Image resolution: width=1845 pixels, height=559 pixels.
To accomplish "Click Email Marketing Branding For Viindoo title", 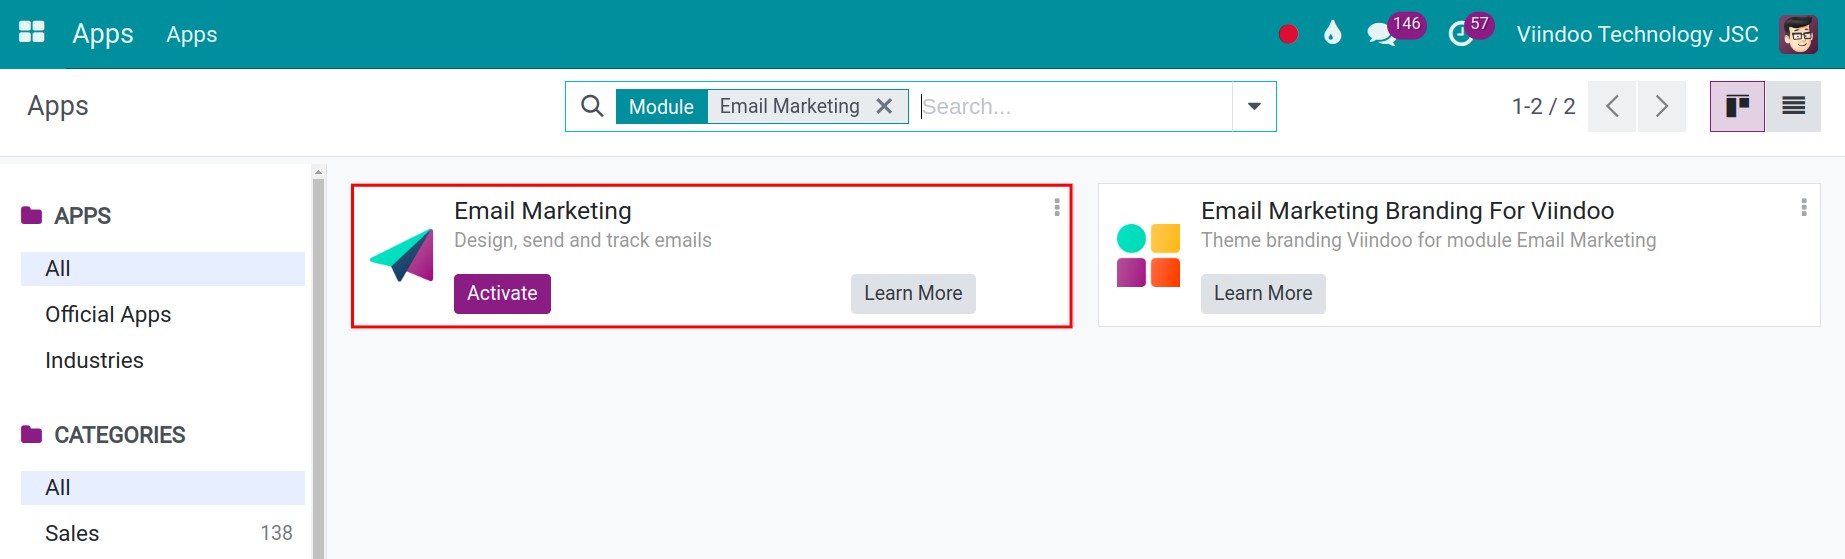I will [x=1407, y=210].
